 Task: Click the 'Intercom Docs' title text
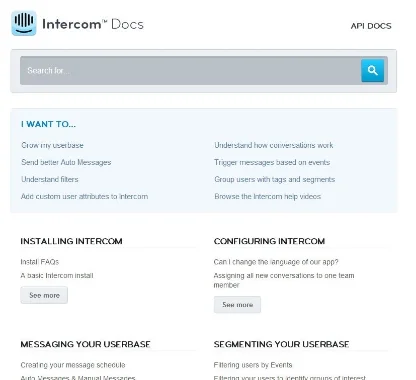click(x=93, y=24)
